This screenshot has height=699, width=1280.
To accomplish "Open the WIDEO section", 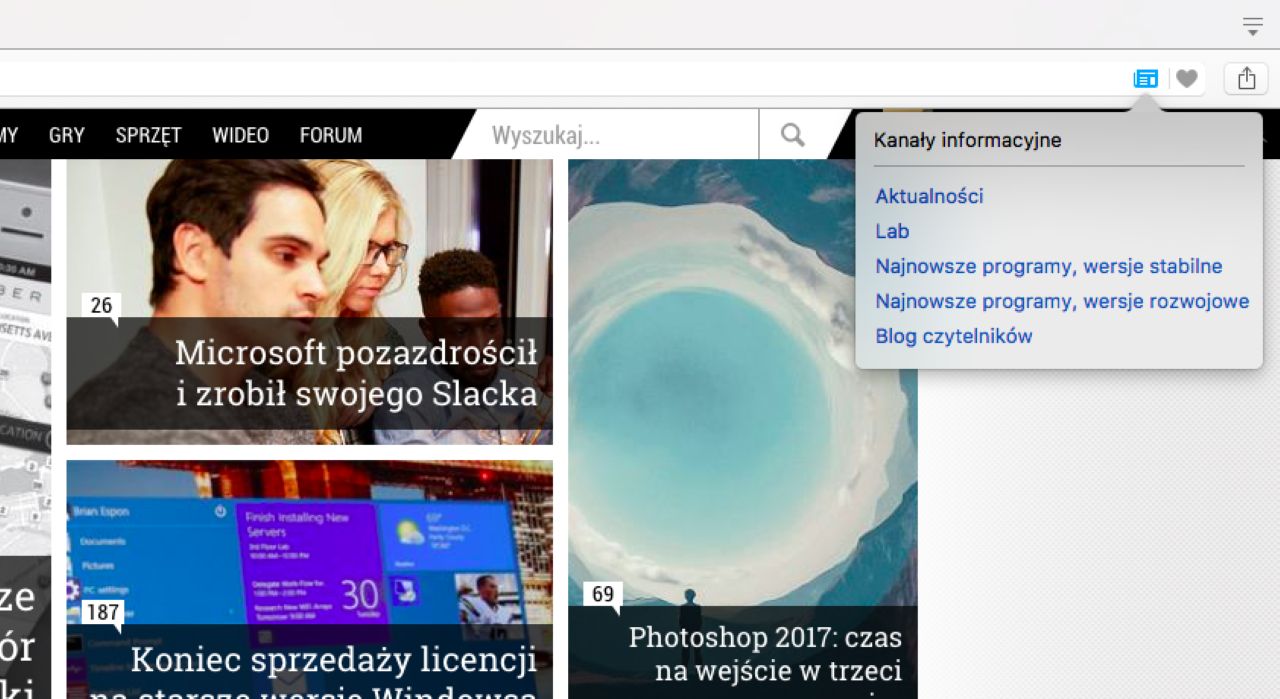I will coord(240,135).
